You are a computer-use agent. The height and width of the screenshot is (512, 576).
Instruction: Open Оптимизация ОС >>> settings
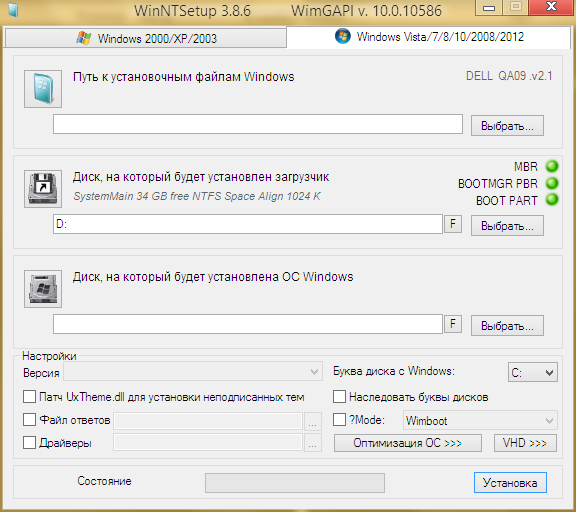408,443
